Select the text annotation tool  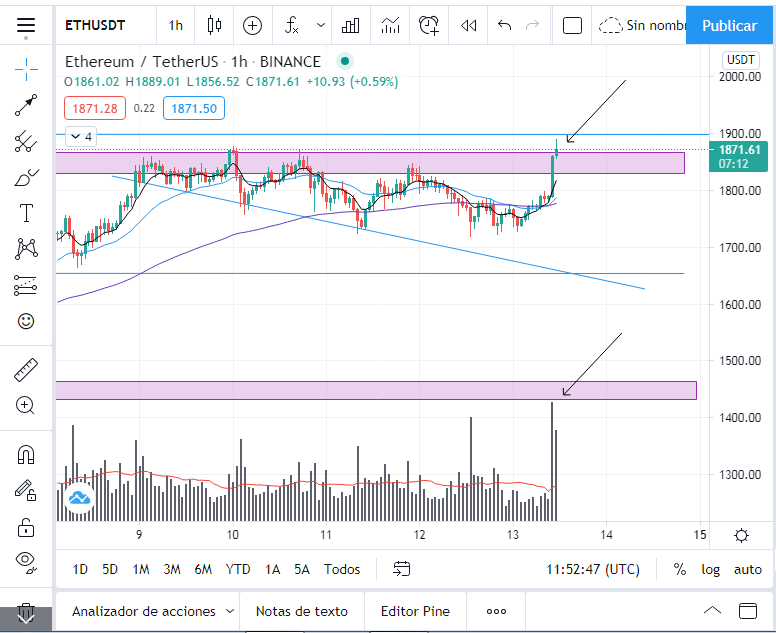coord(26,213)
